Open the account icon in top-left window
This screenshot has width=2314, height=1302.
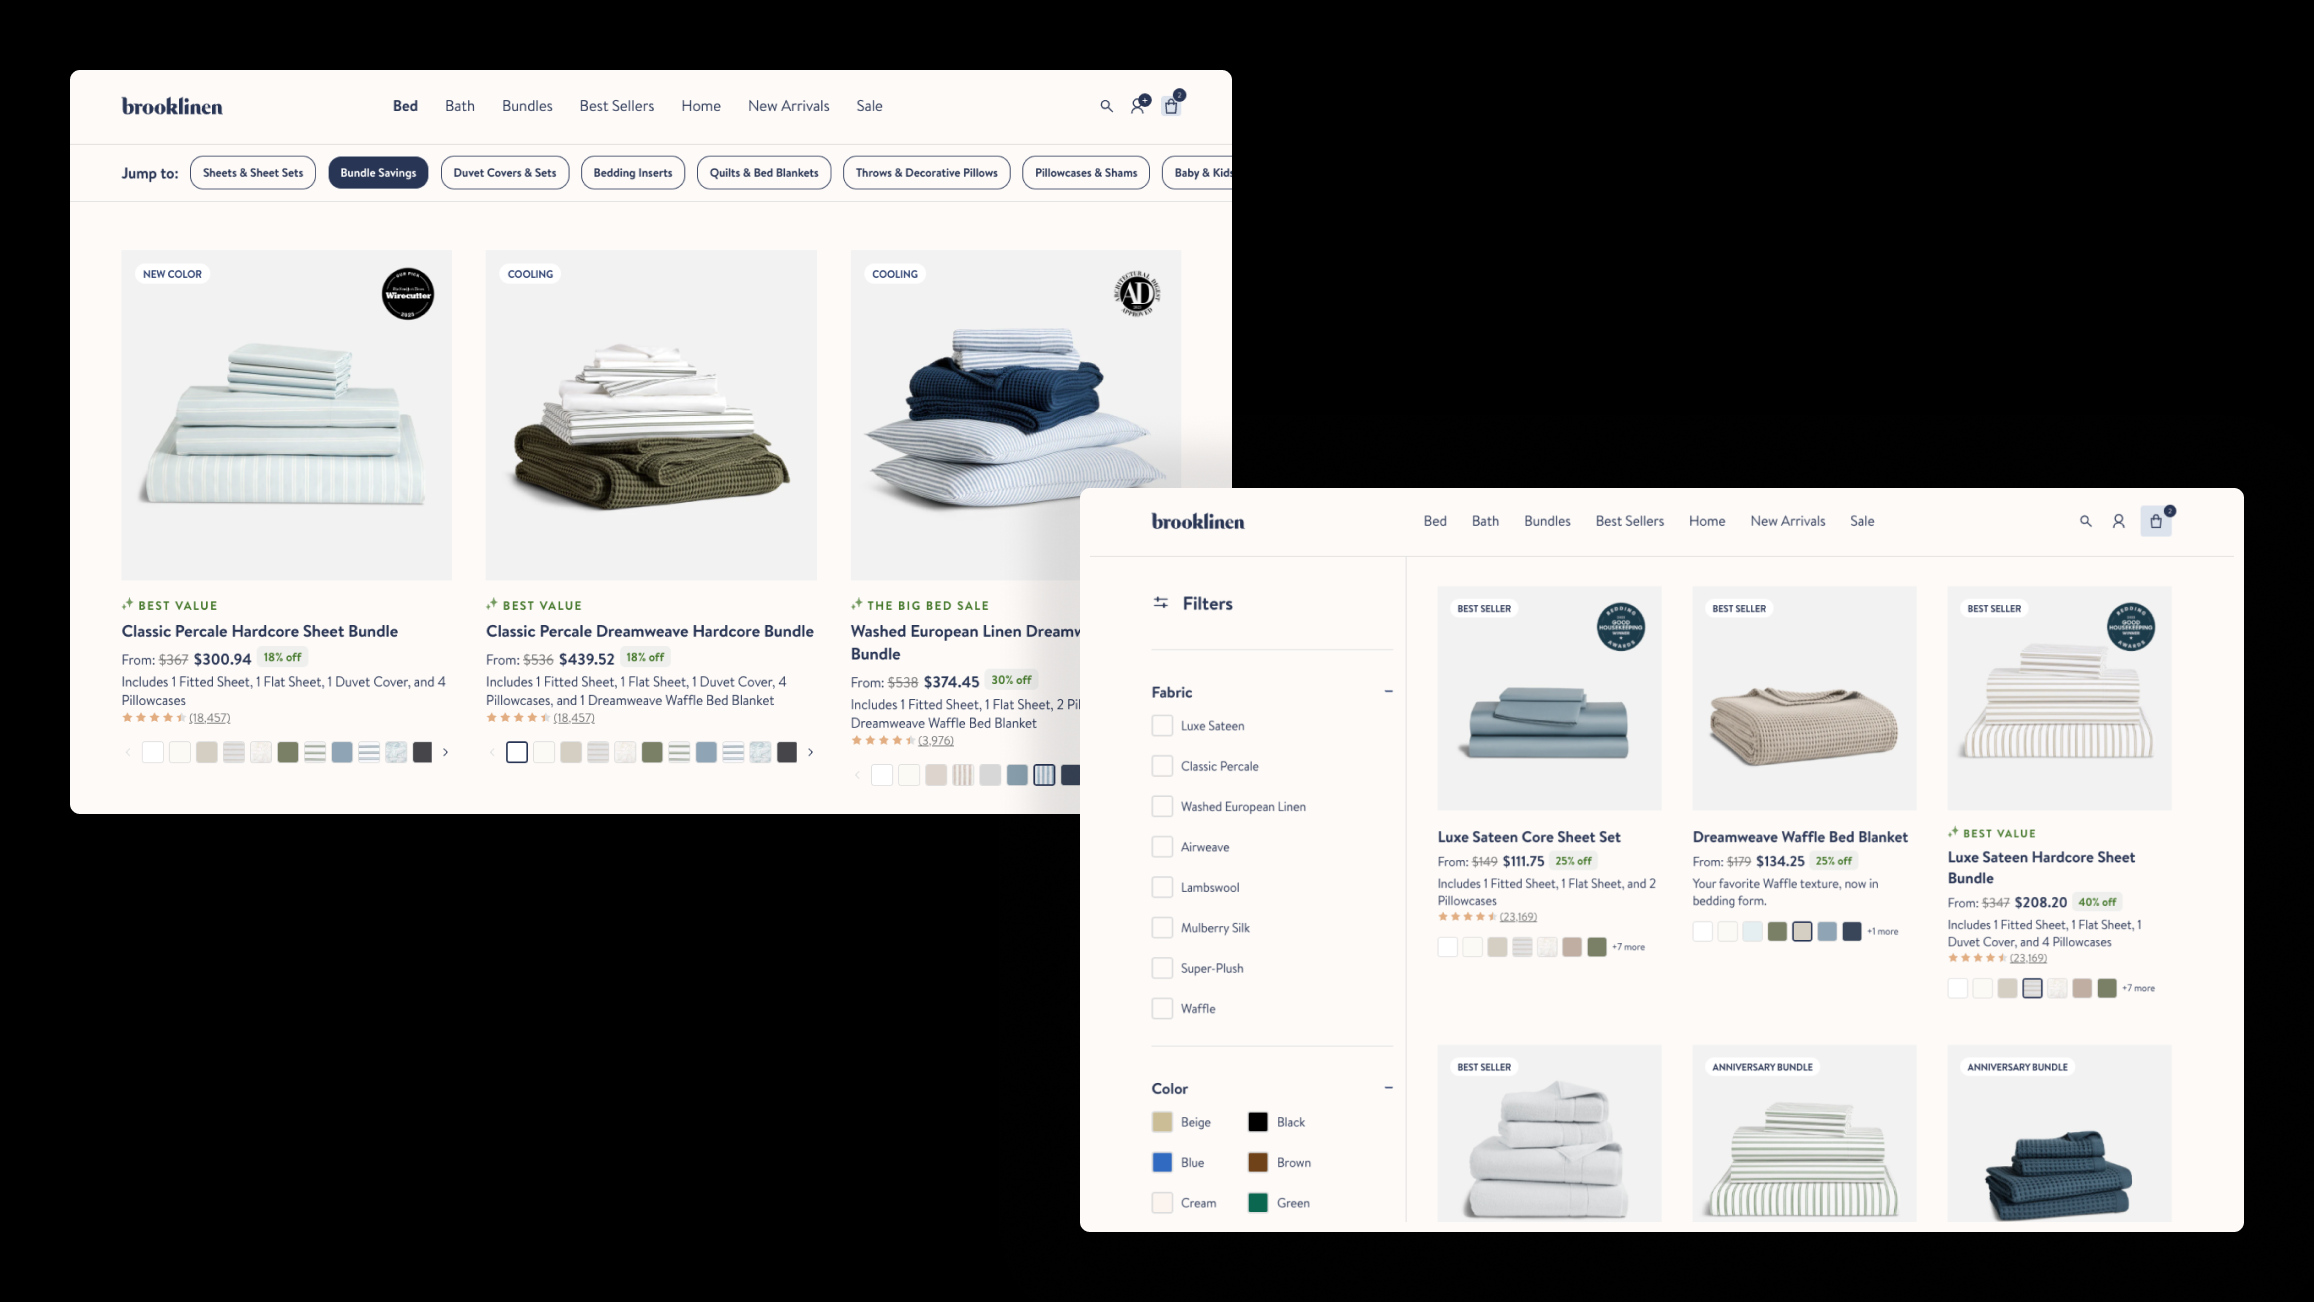pos(1138,106)
